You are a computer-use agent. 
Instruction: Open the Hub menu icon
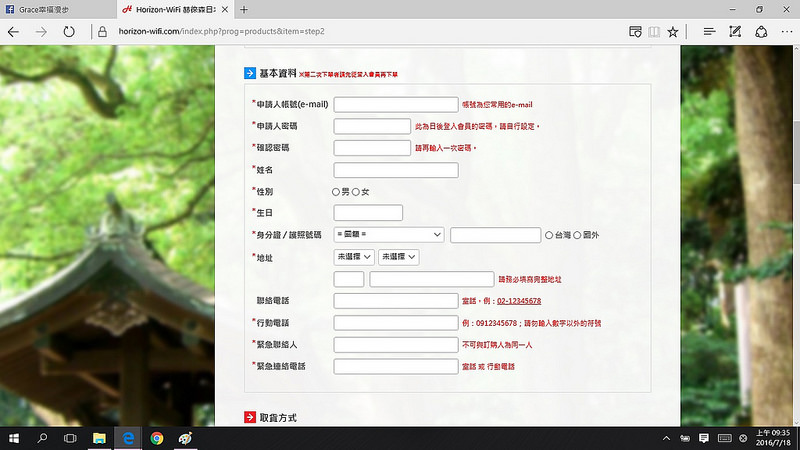pos(709,32)
